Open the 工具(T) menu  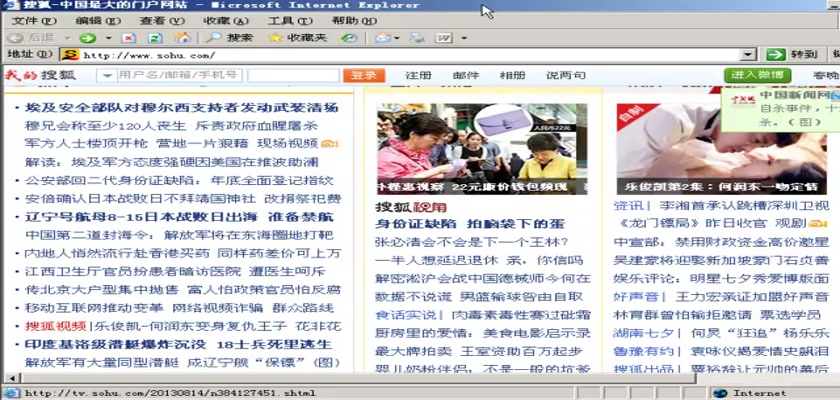(x=290, y=21)
